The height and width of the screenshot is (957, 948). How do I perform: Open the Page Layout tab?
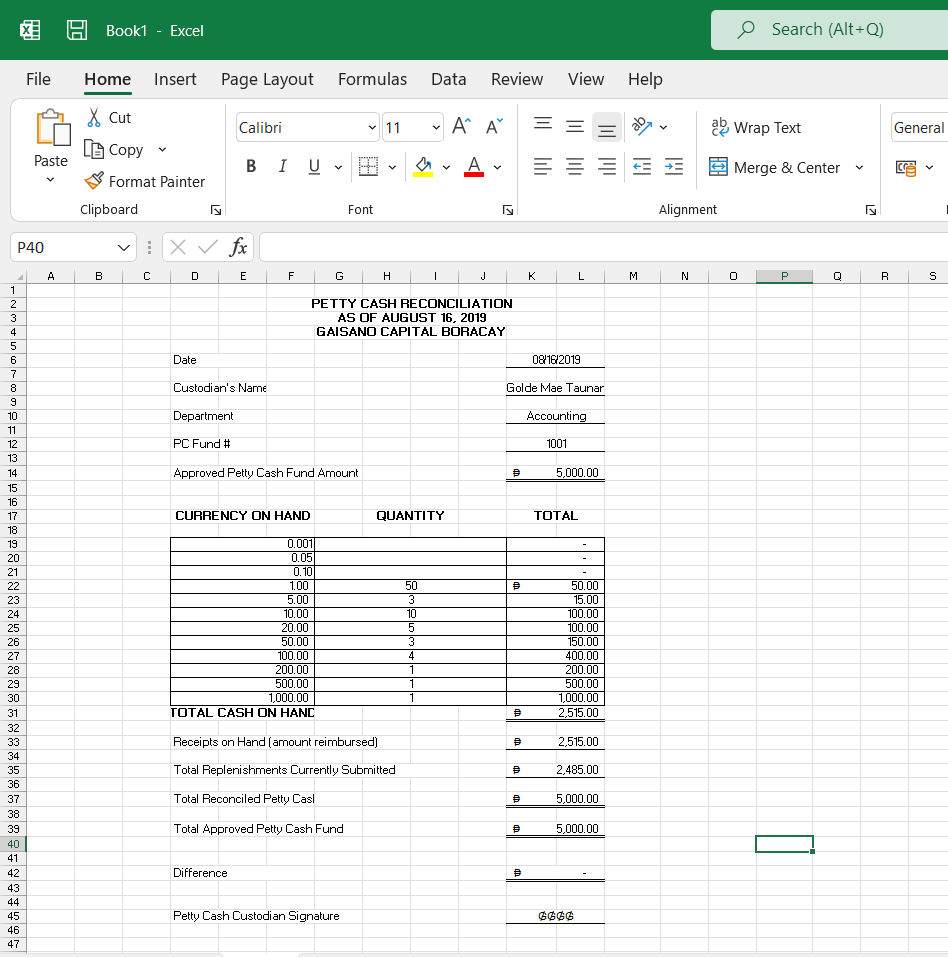267,79
